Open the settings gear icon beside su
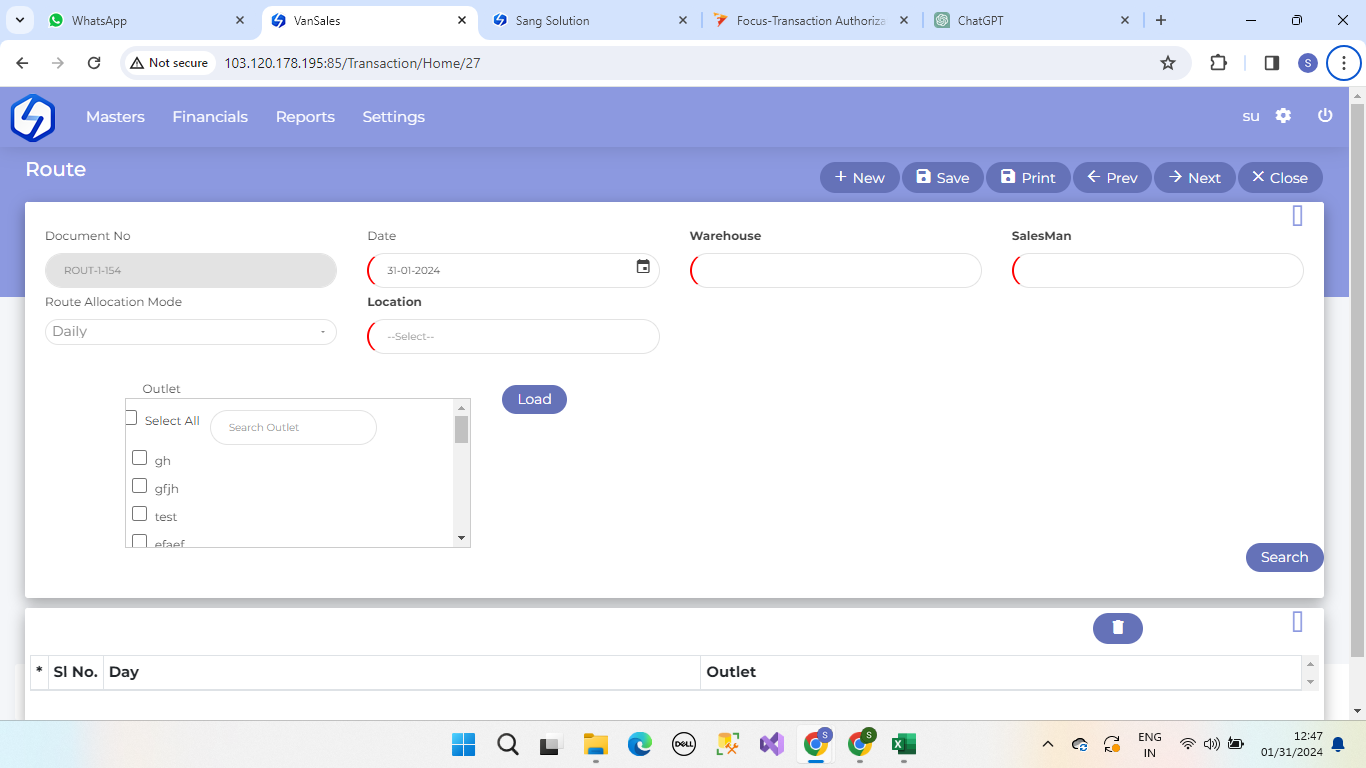Screen dimensions: 1366x768 tap(1283, 116)
